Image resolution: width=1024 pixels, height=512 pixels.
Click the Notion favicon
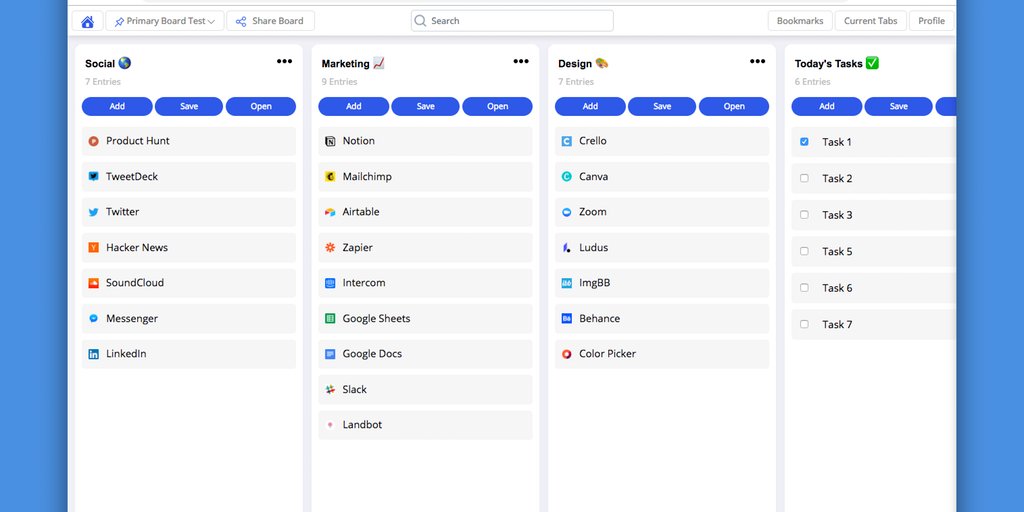pyautogui.click(x=330, y=141)
